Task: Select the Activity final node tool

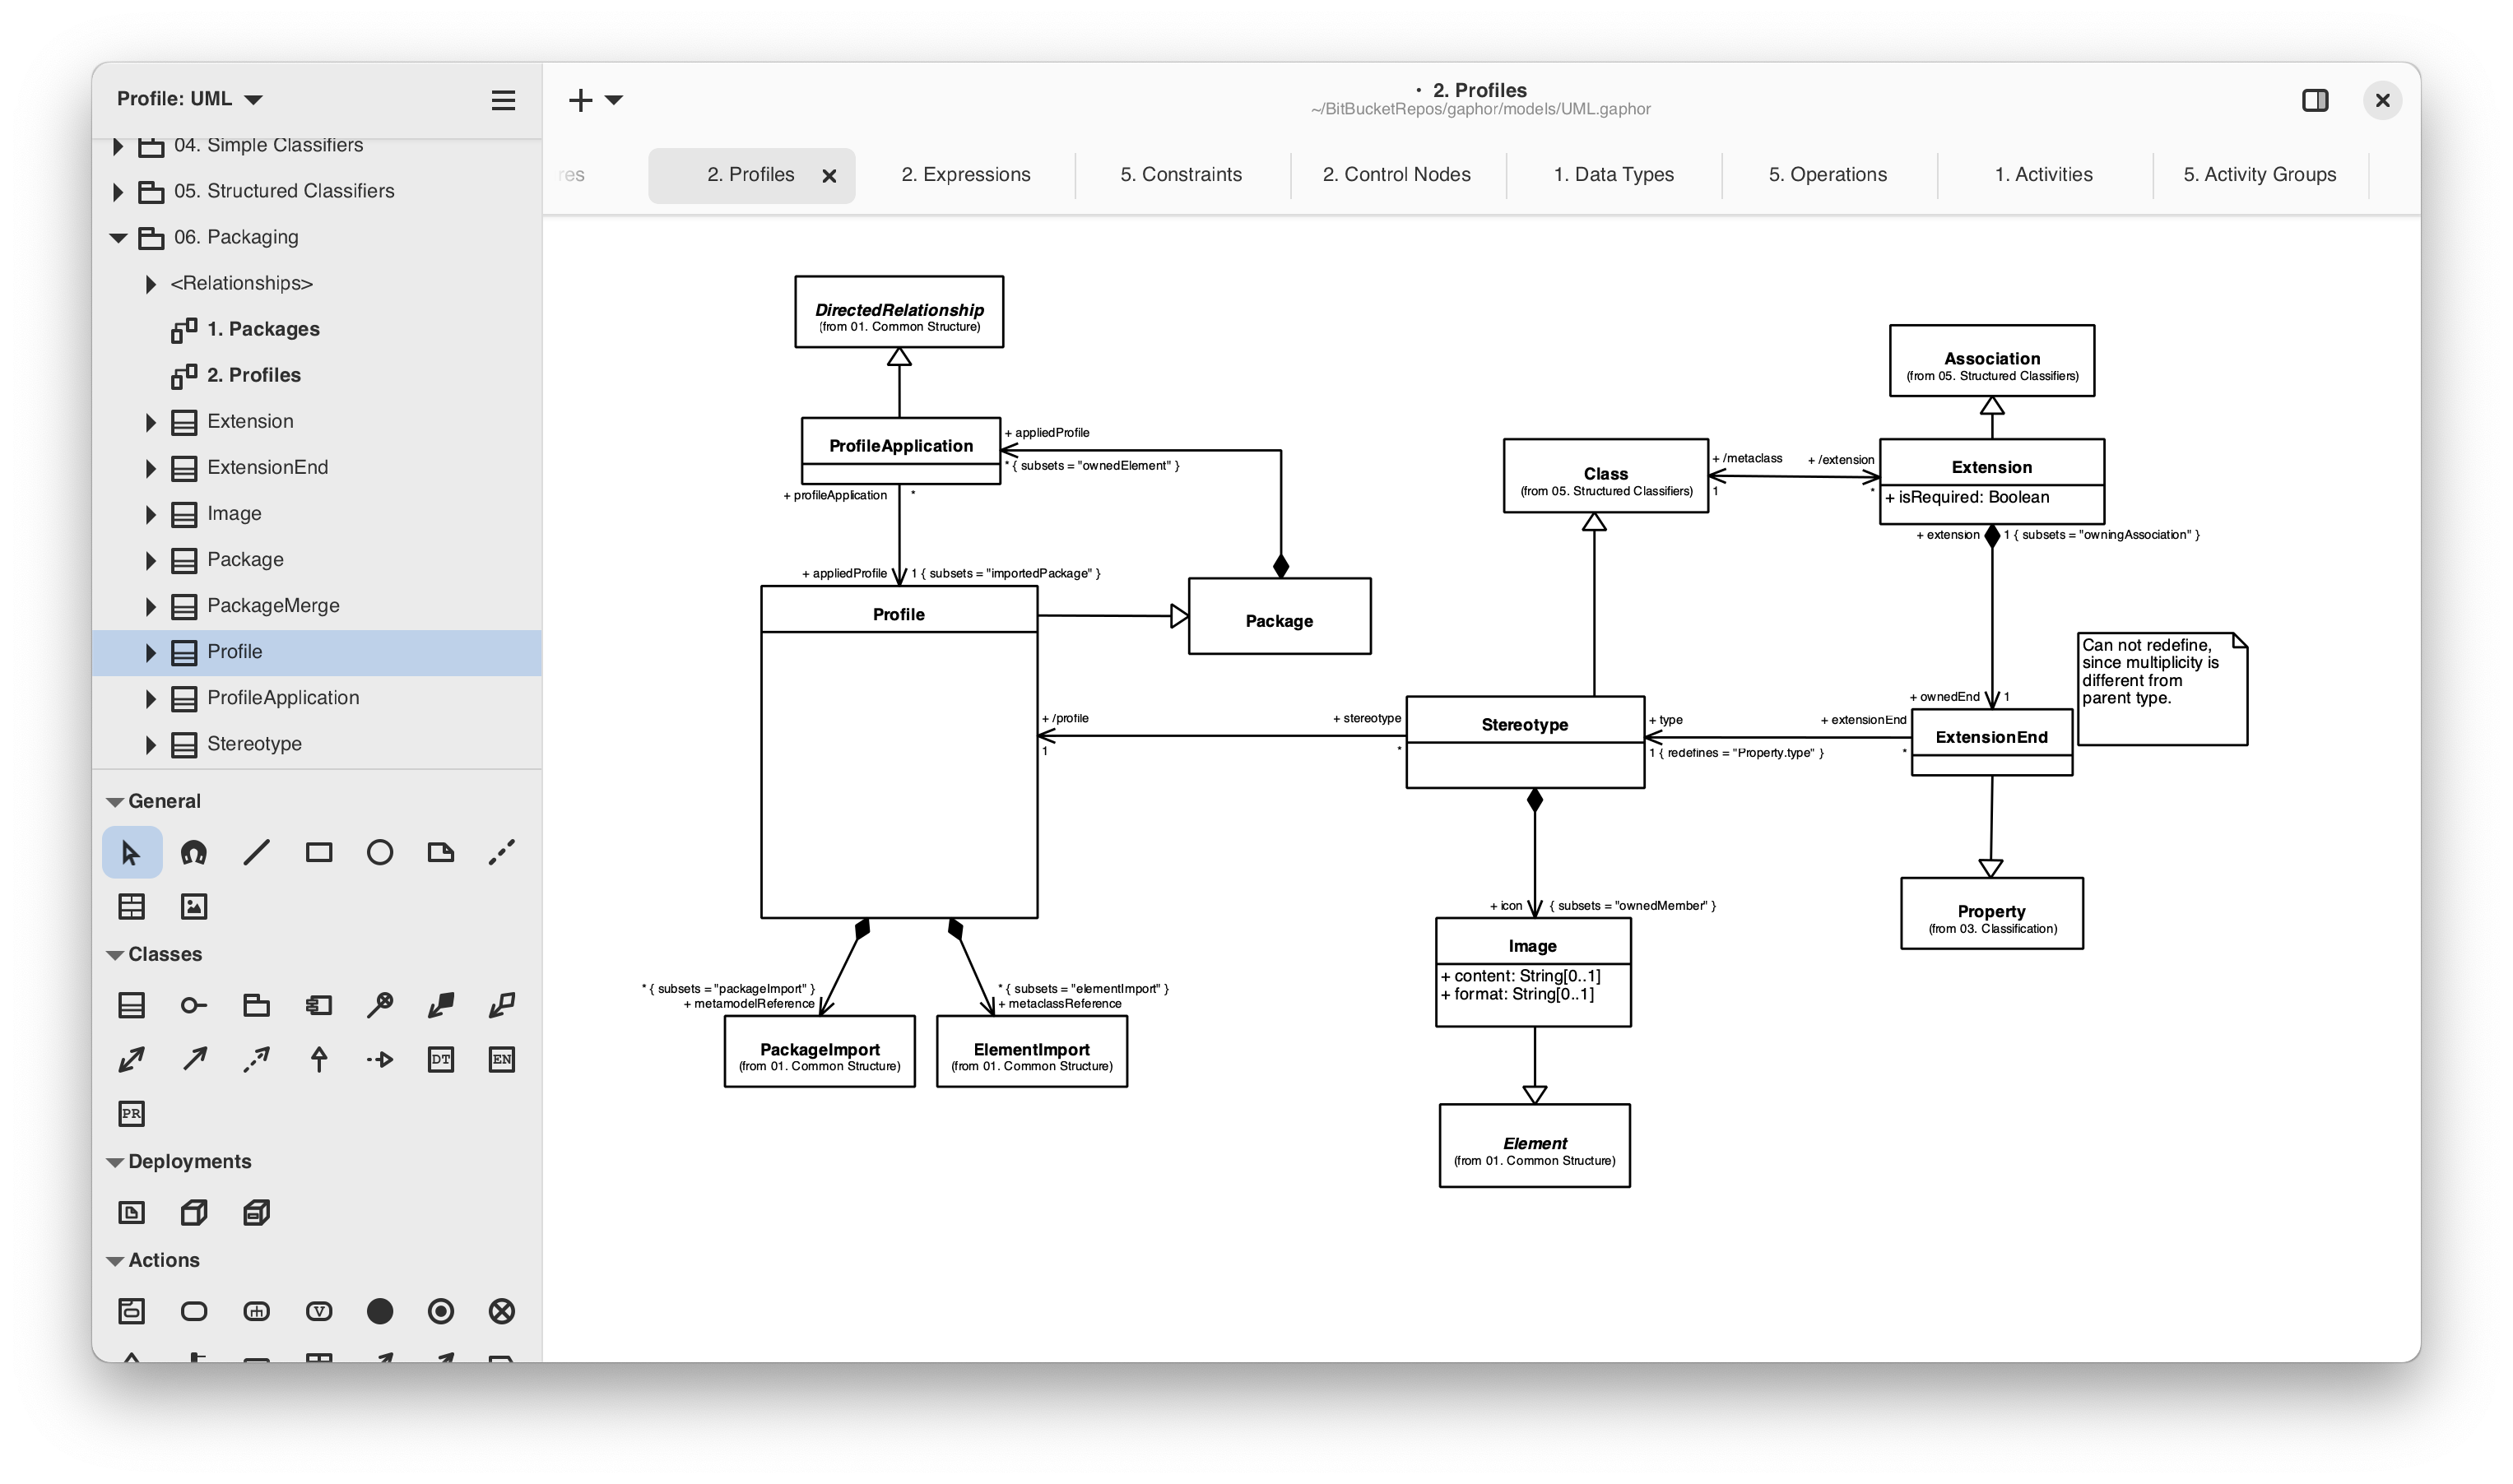Action: point(441,1312)
